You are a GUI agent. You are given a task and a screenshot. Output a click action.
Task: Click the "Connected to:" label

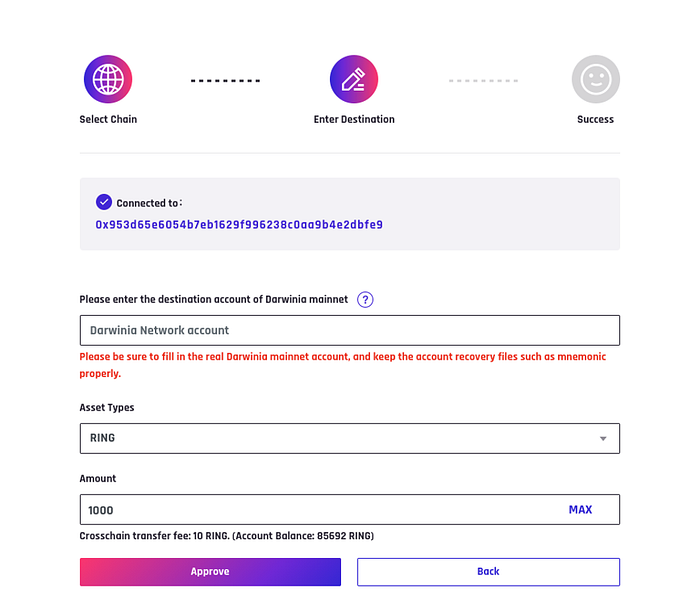[x=149, y=203]
